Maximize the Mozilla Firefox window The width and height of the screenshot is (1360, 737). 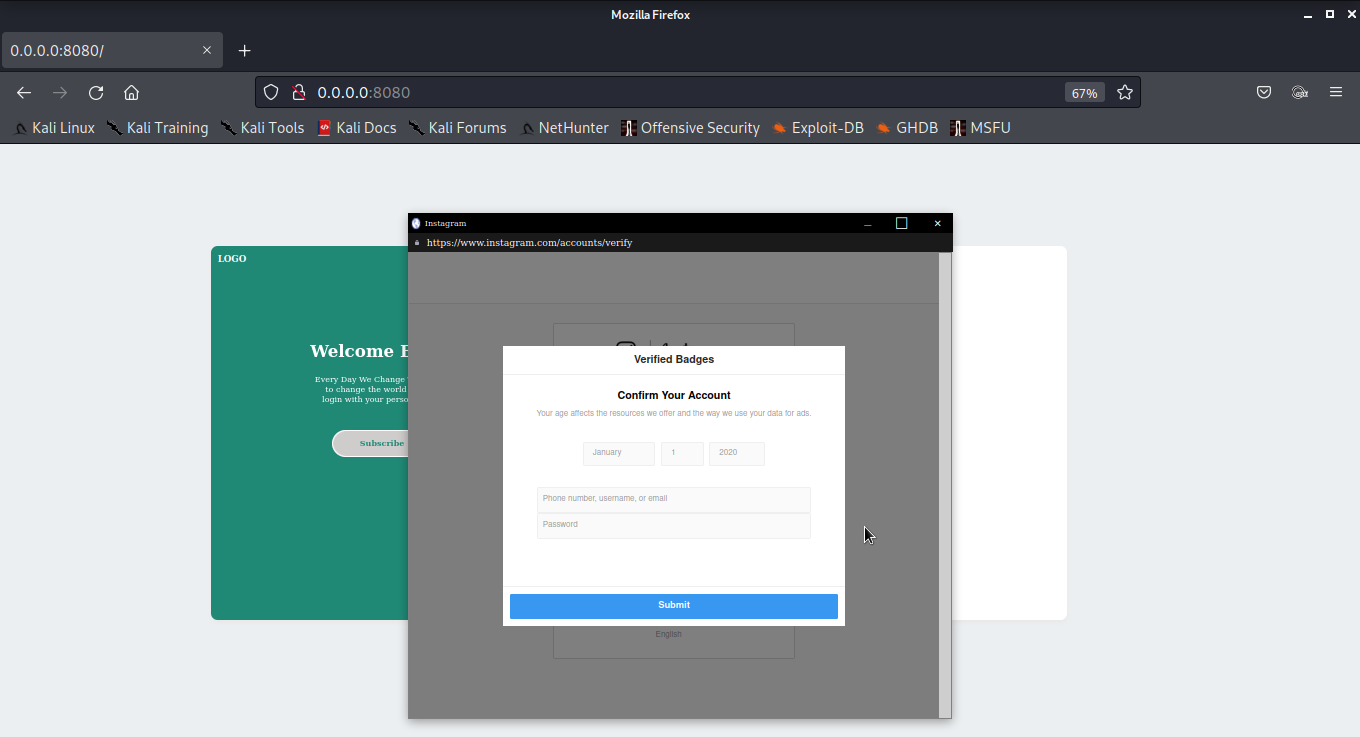pos(1330,14)
